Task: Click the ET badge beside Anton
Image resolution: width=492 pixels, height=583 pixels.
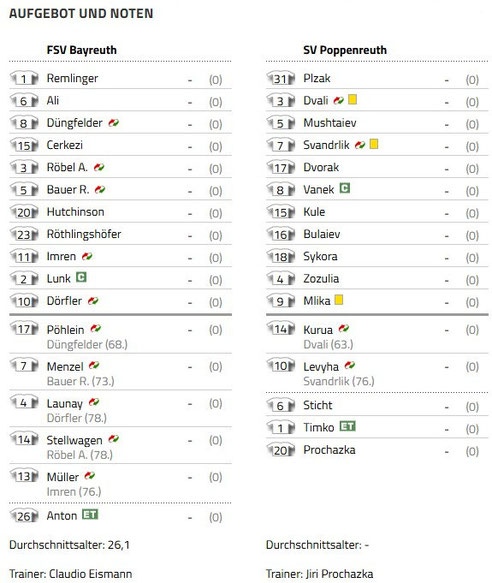Action: (x=90, y=515)
